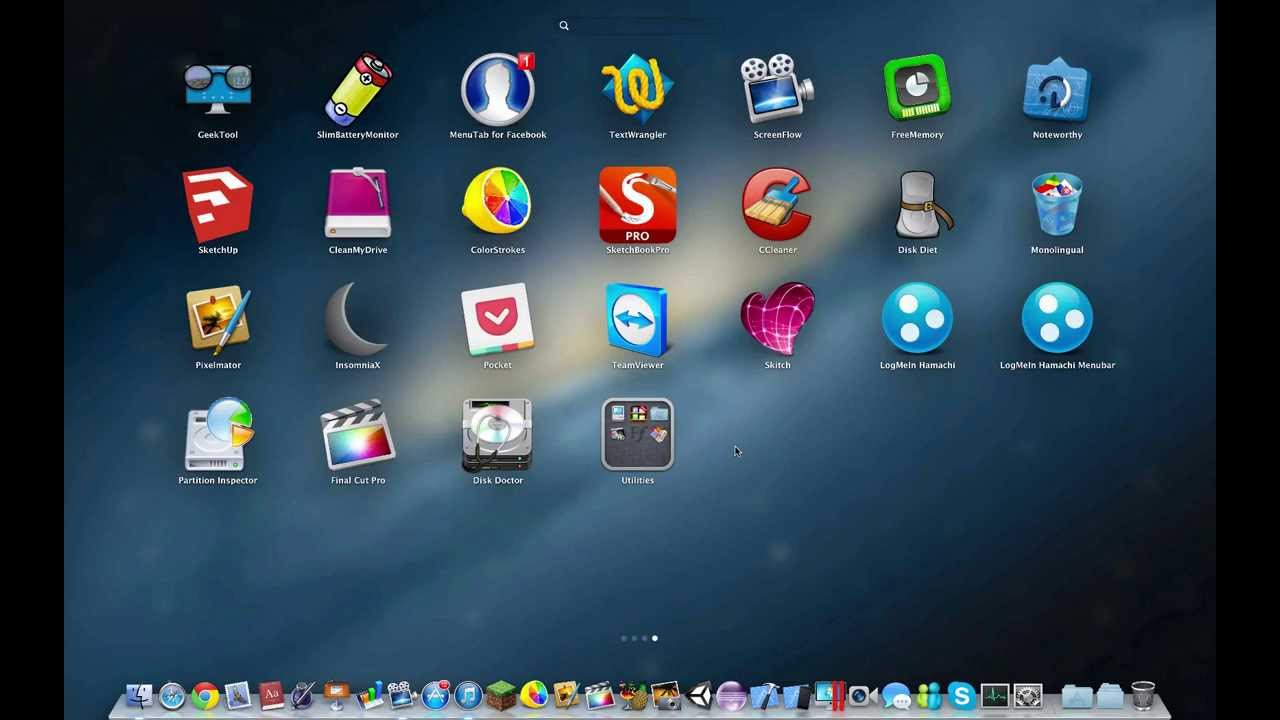Launch Safari from the Dock

coord(172,695)
